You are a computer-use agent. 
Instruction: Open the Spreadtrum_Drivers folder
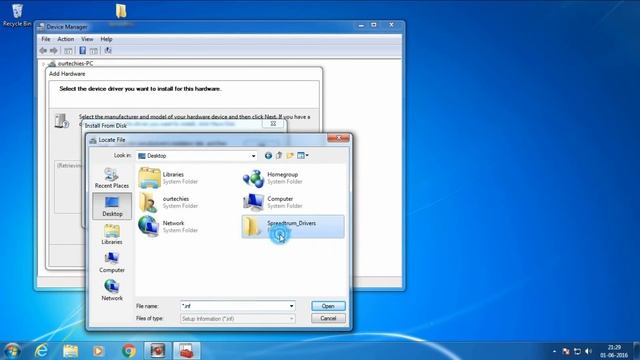point(293,227)
